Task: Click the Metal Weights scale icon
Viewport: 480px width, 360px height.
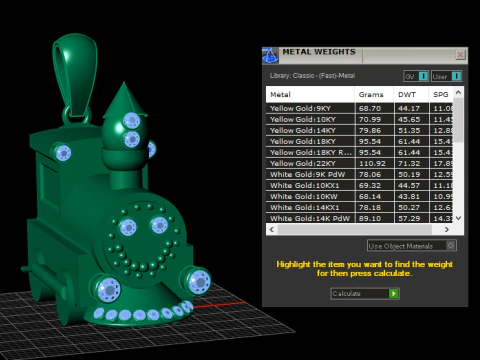Action: tap(270, 55)
